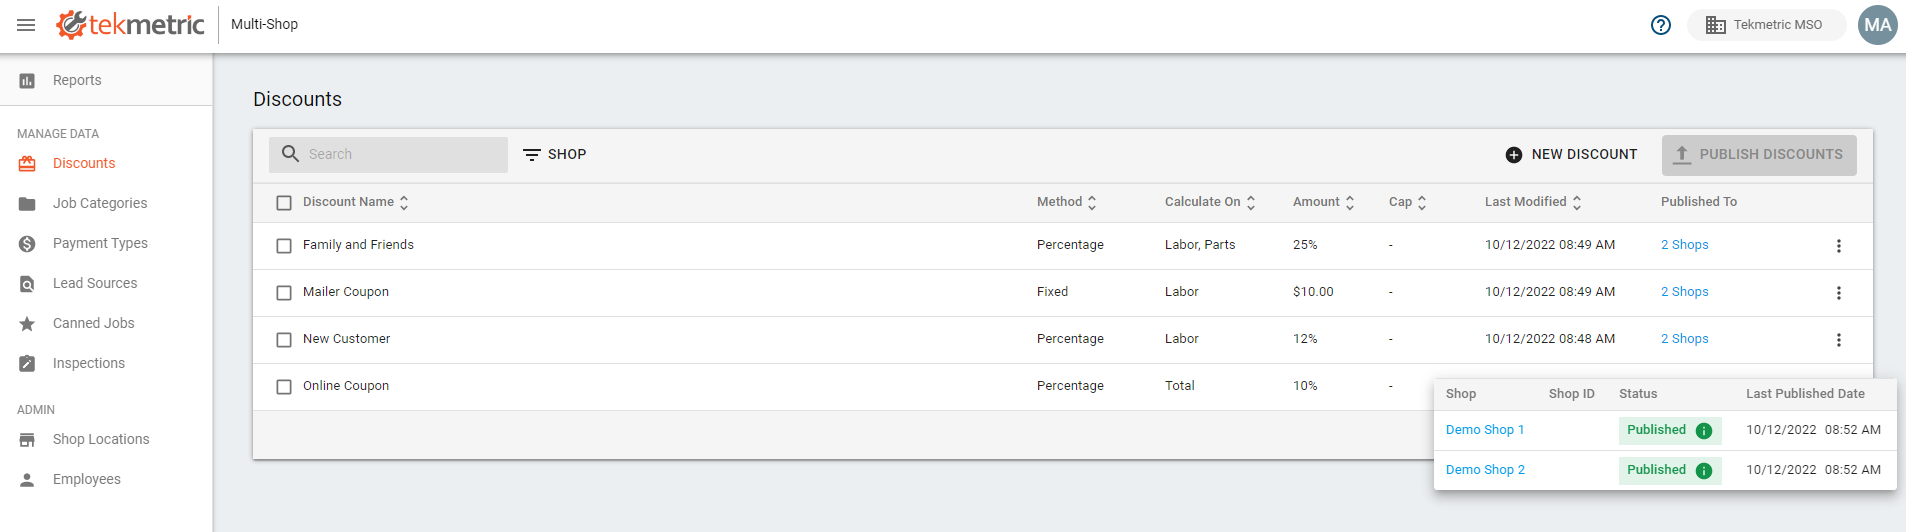
Task: Click the Online Coupon discount name
Action: point(346,386)
